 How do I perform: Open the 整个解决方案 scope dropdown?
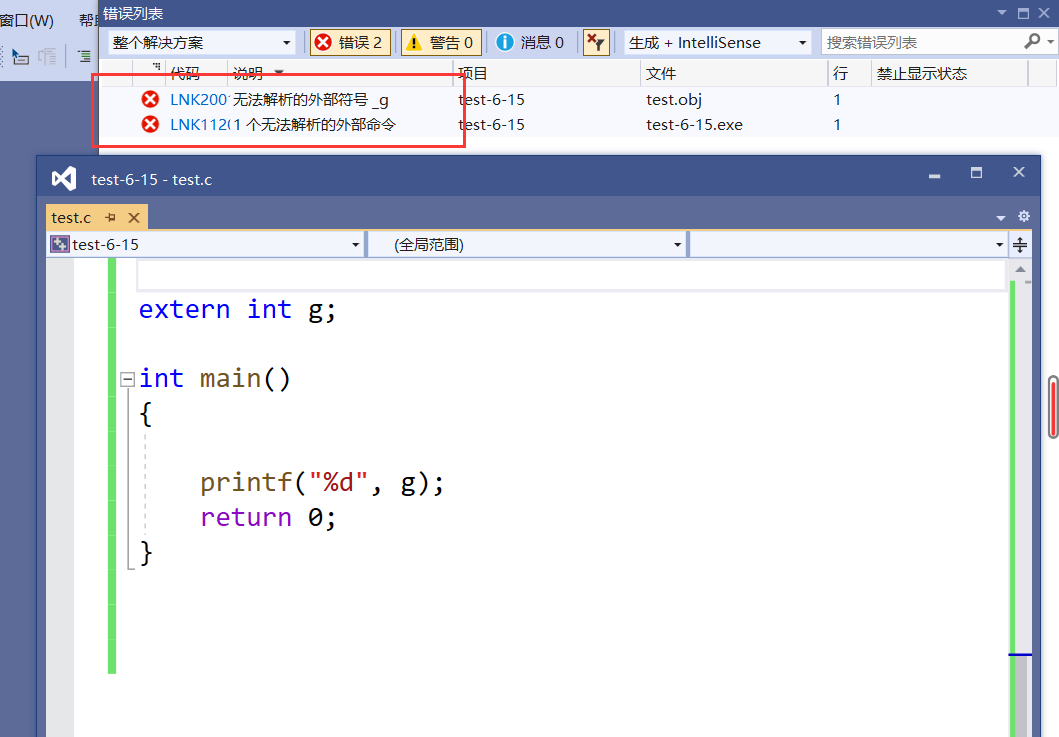(201, 43)
